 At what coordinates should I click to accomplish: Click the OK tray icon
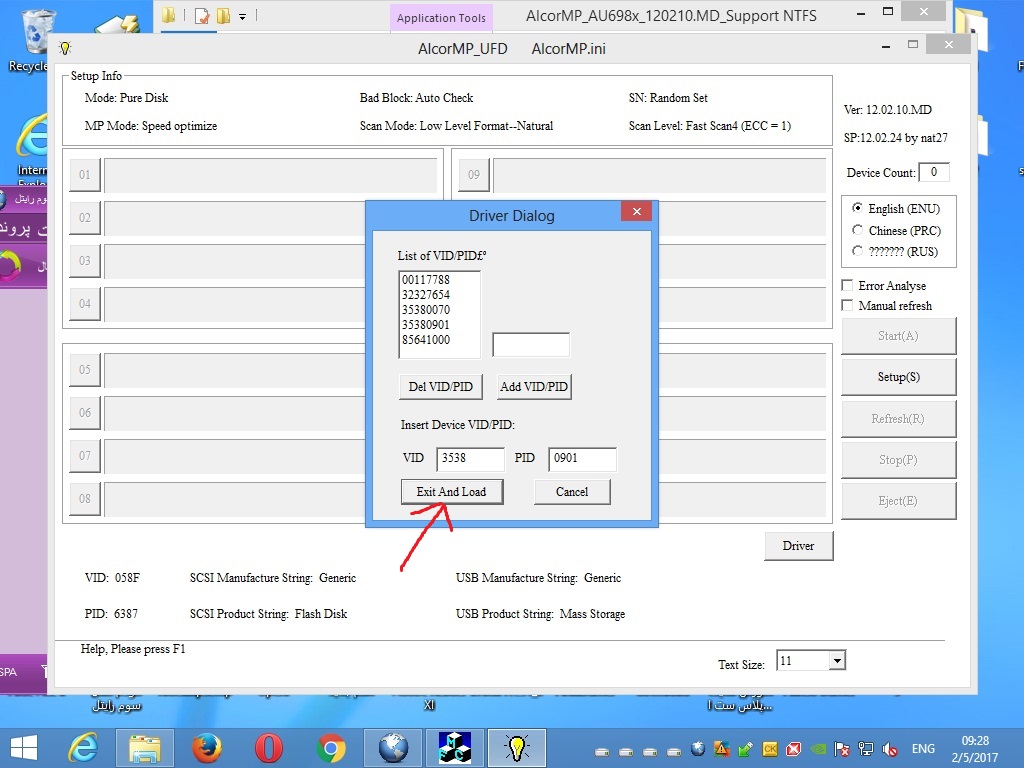770,749
